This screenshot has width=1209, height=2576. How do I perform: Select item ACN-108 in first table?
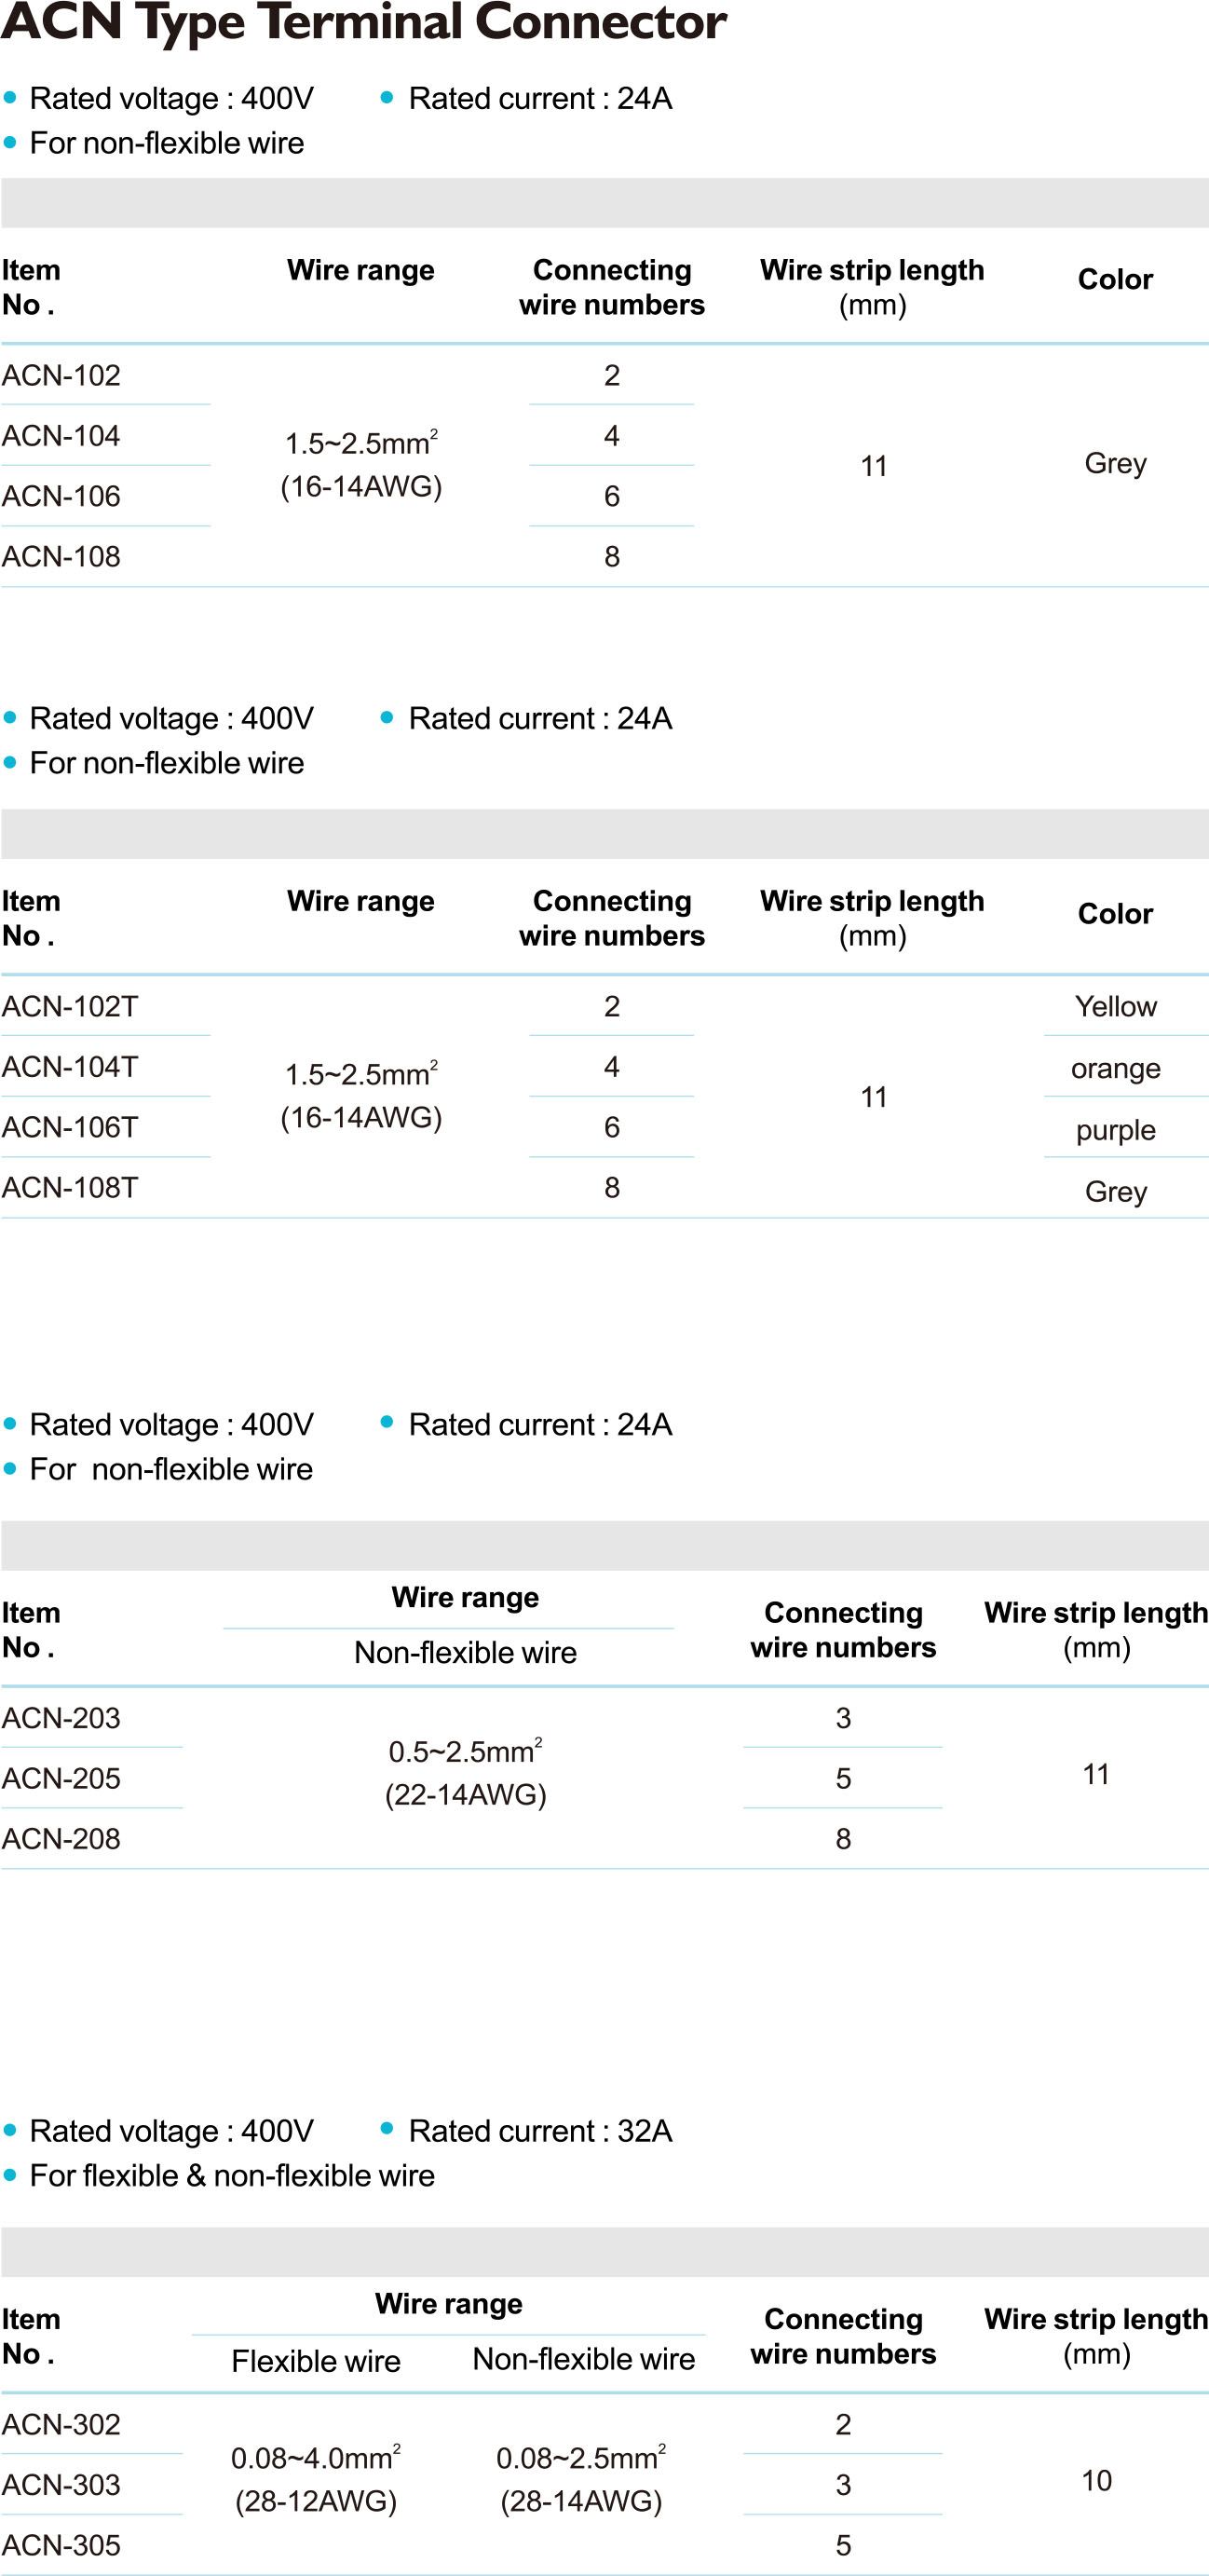tap(61, 556)
